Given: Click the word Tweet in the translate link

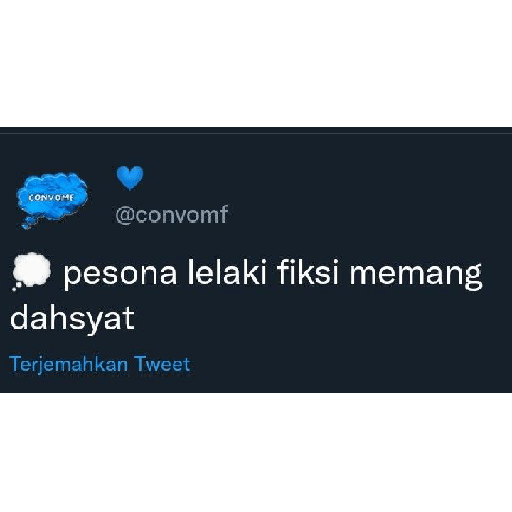Looking at the screenshot, I should tap(162, 364).
